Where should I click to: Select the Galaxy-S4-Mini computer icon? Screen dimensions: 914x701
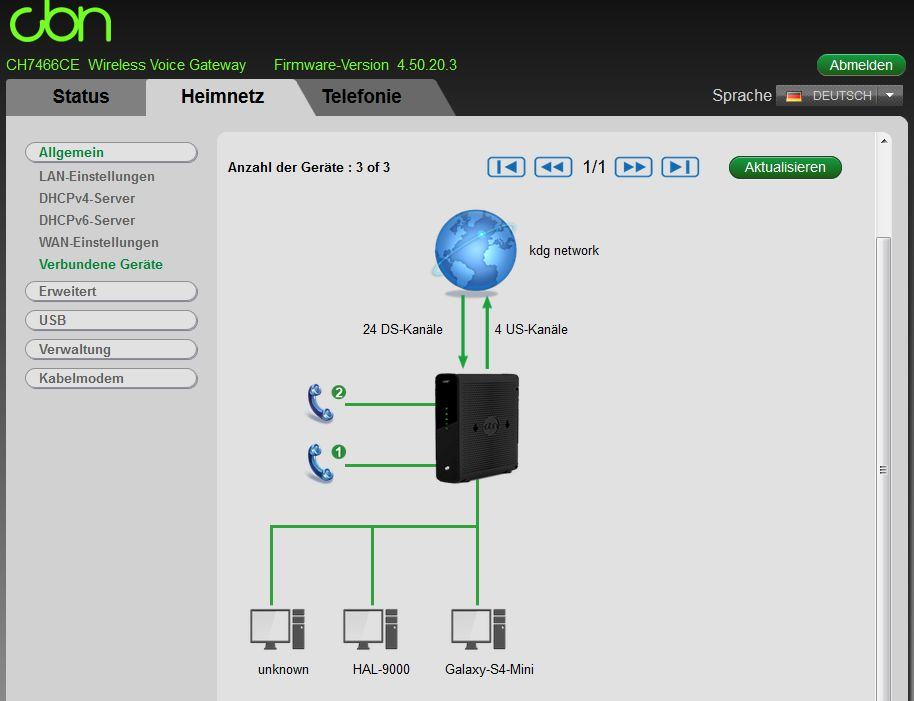[479, 629]
